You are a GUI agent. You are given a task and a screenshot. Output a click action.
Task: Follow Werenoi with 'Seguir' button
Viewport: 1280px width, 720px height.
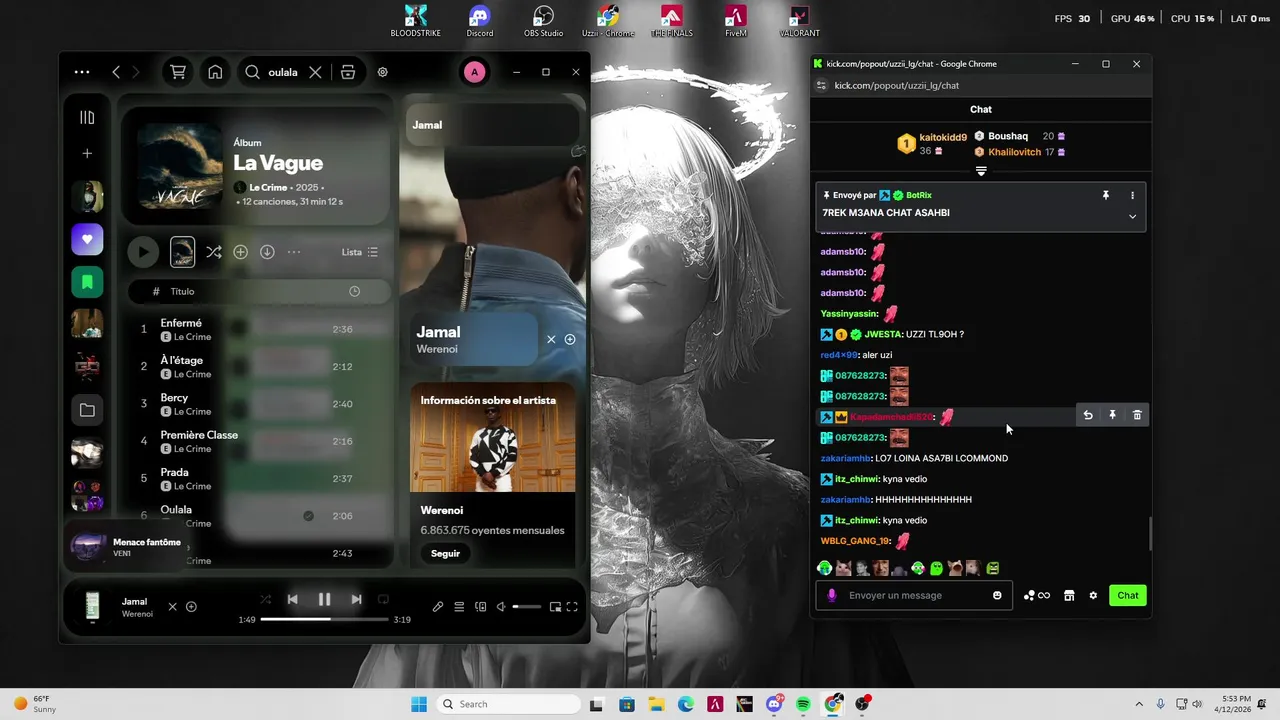(445, 553)
